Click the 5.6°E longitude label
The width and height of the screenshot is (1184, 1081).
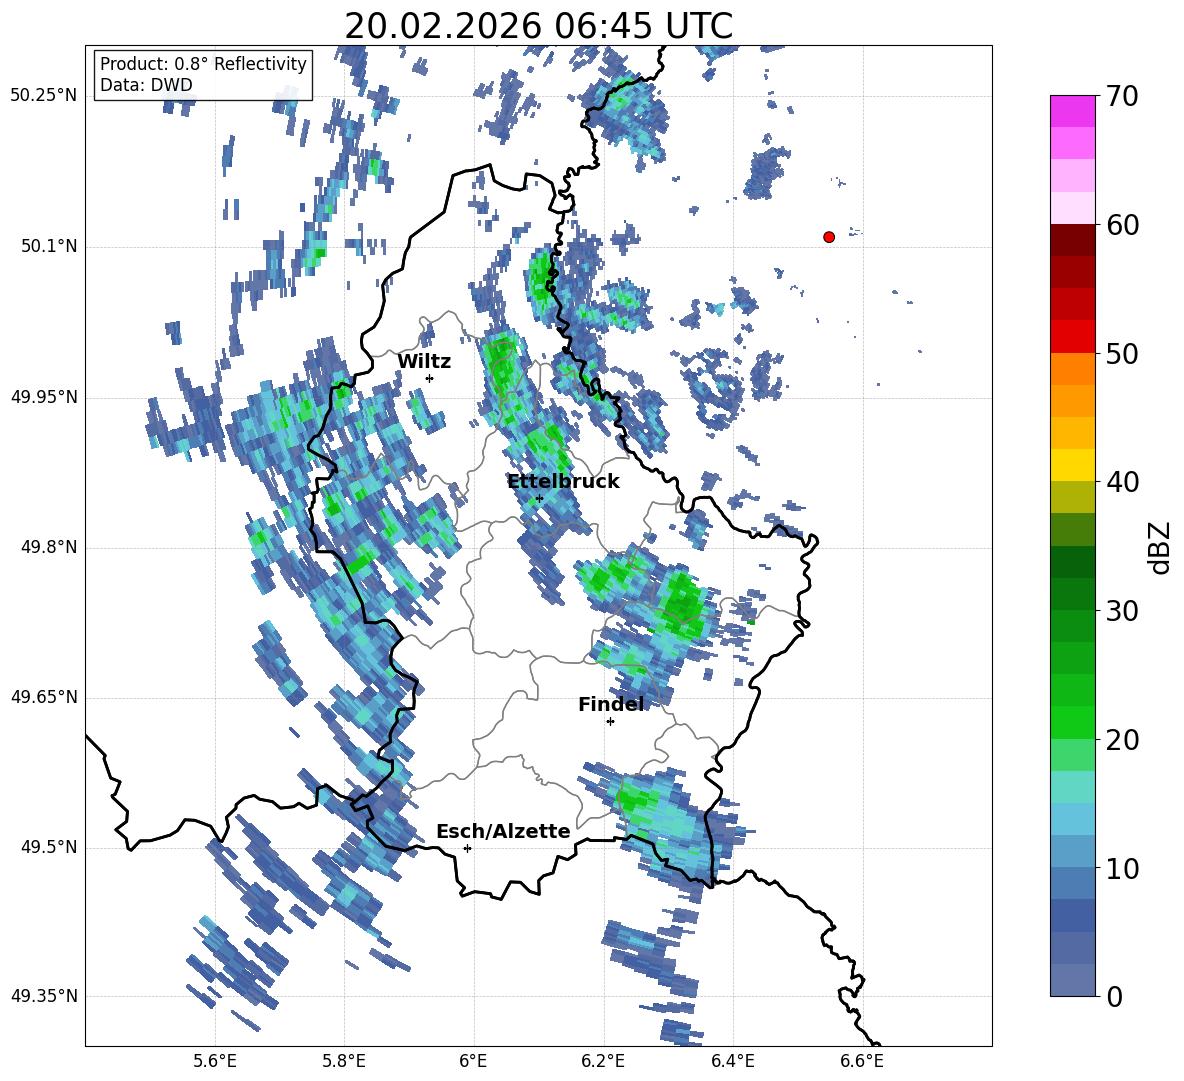coord(215,1061)
